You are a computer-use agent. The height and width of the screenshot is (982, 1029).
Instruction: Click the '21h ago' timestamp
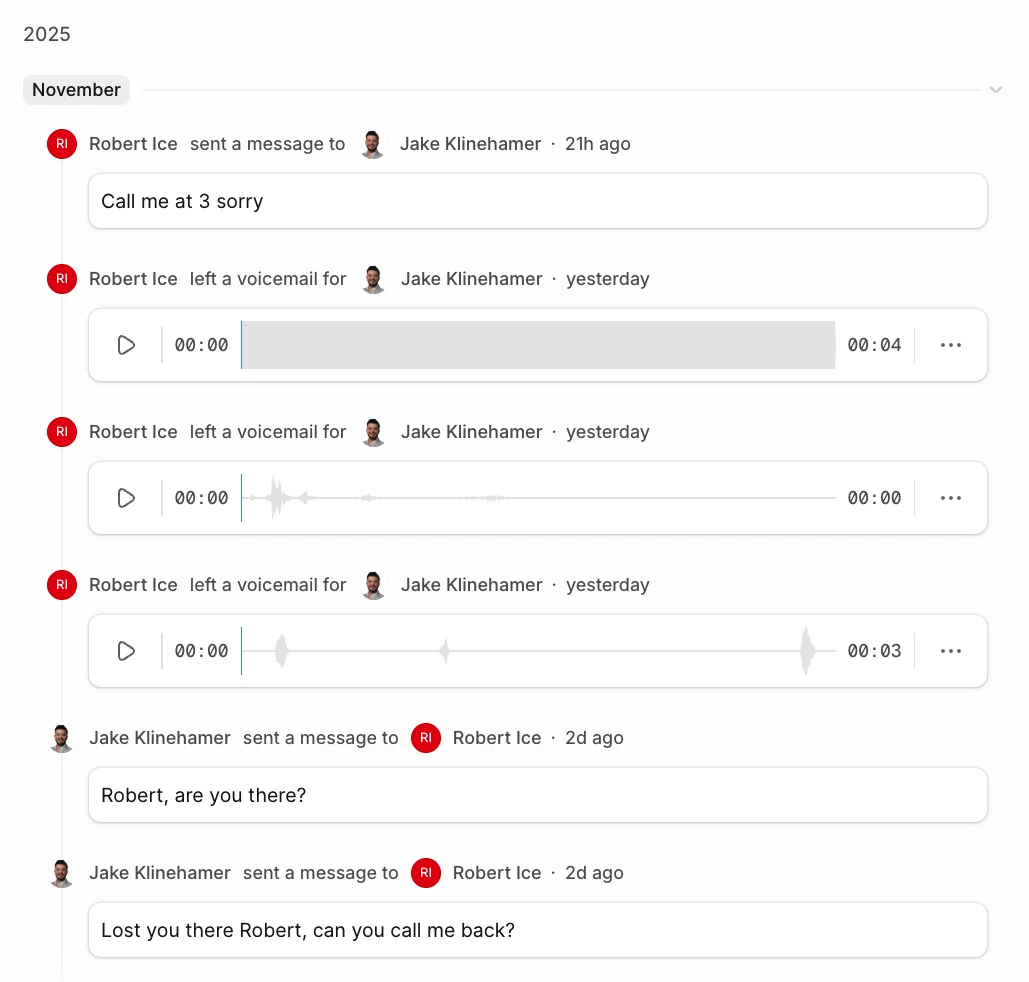(597, 143)
